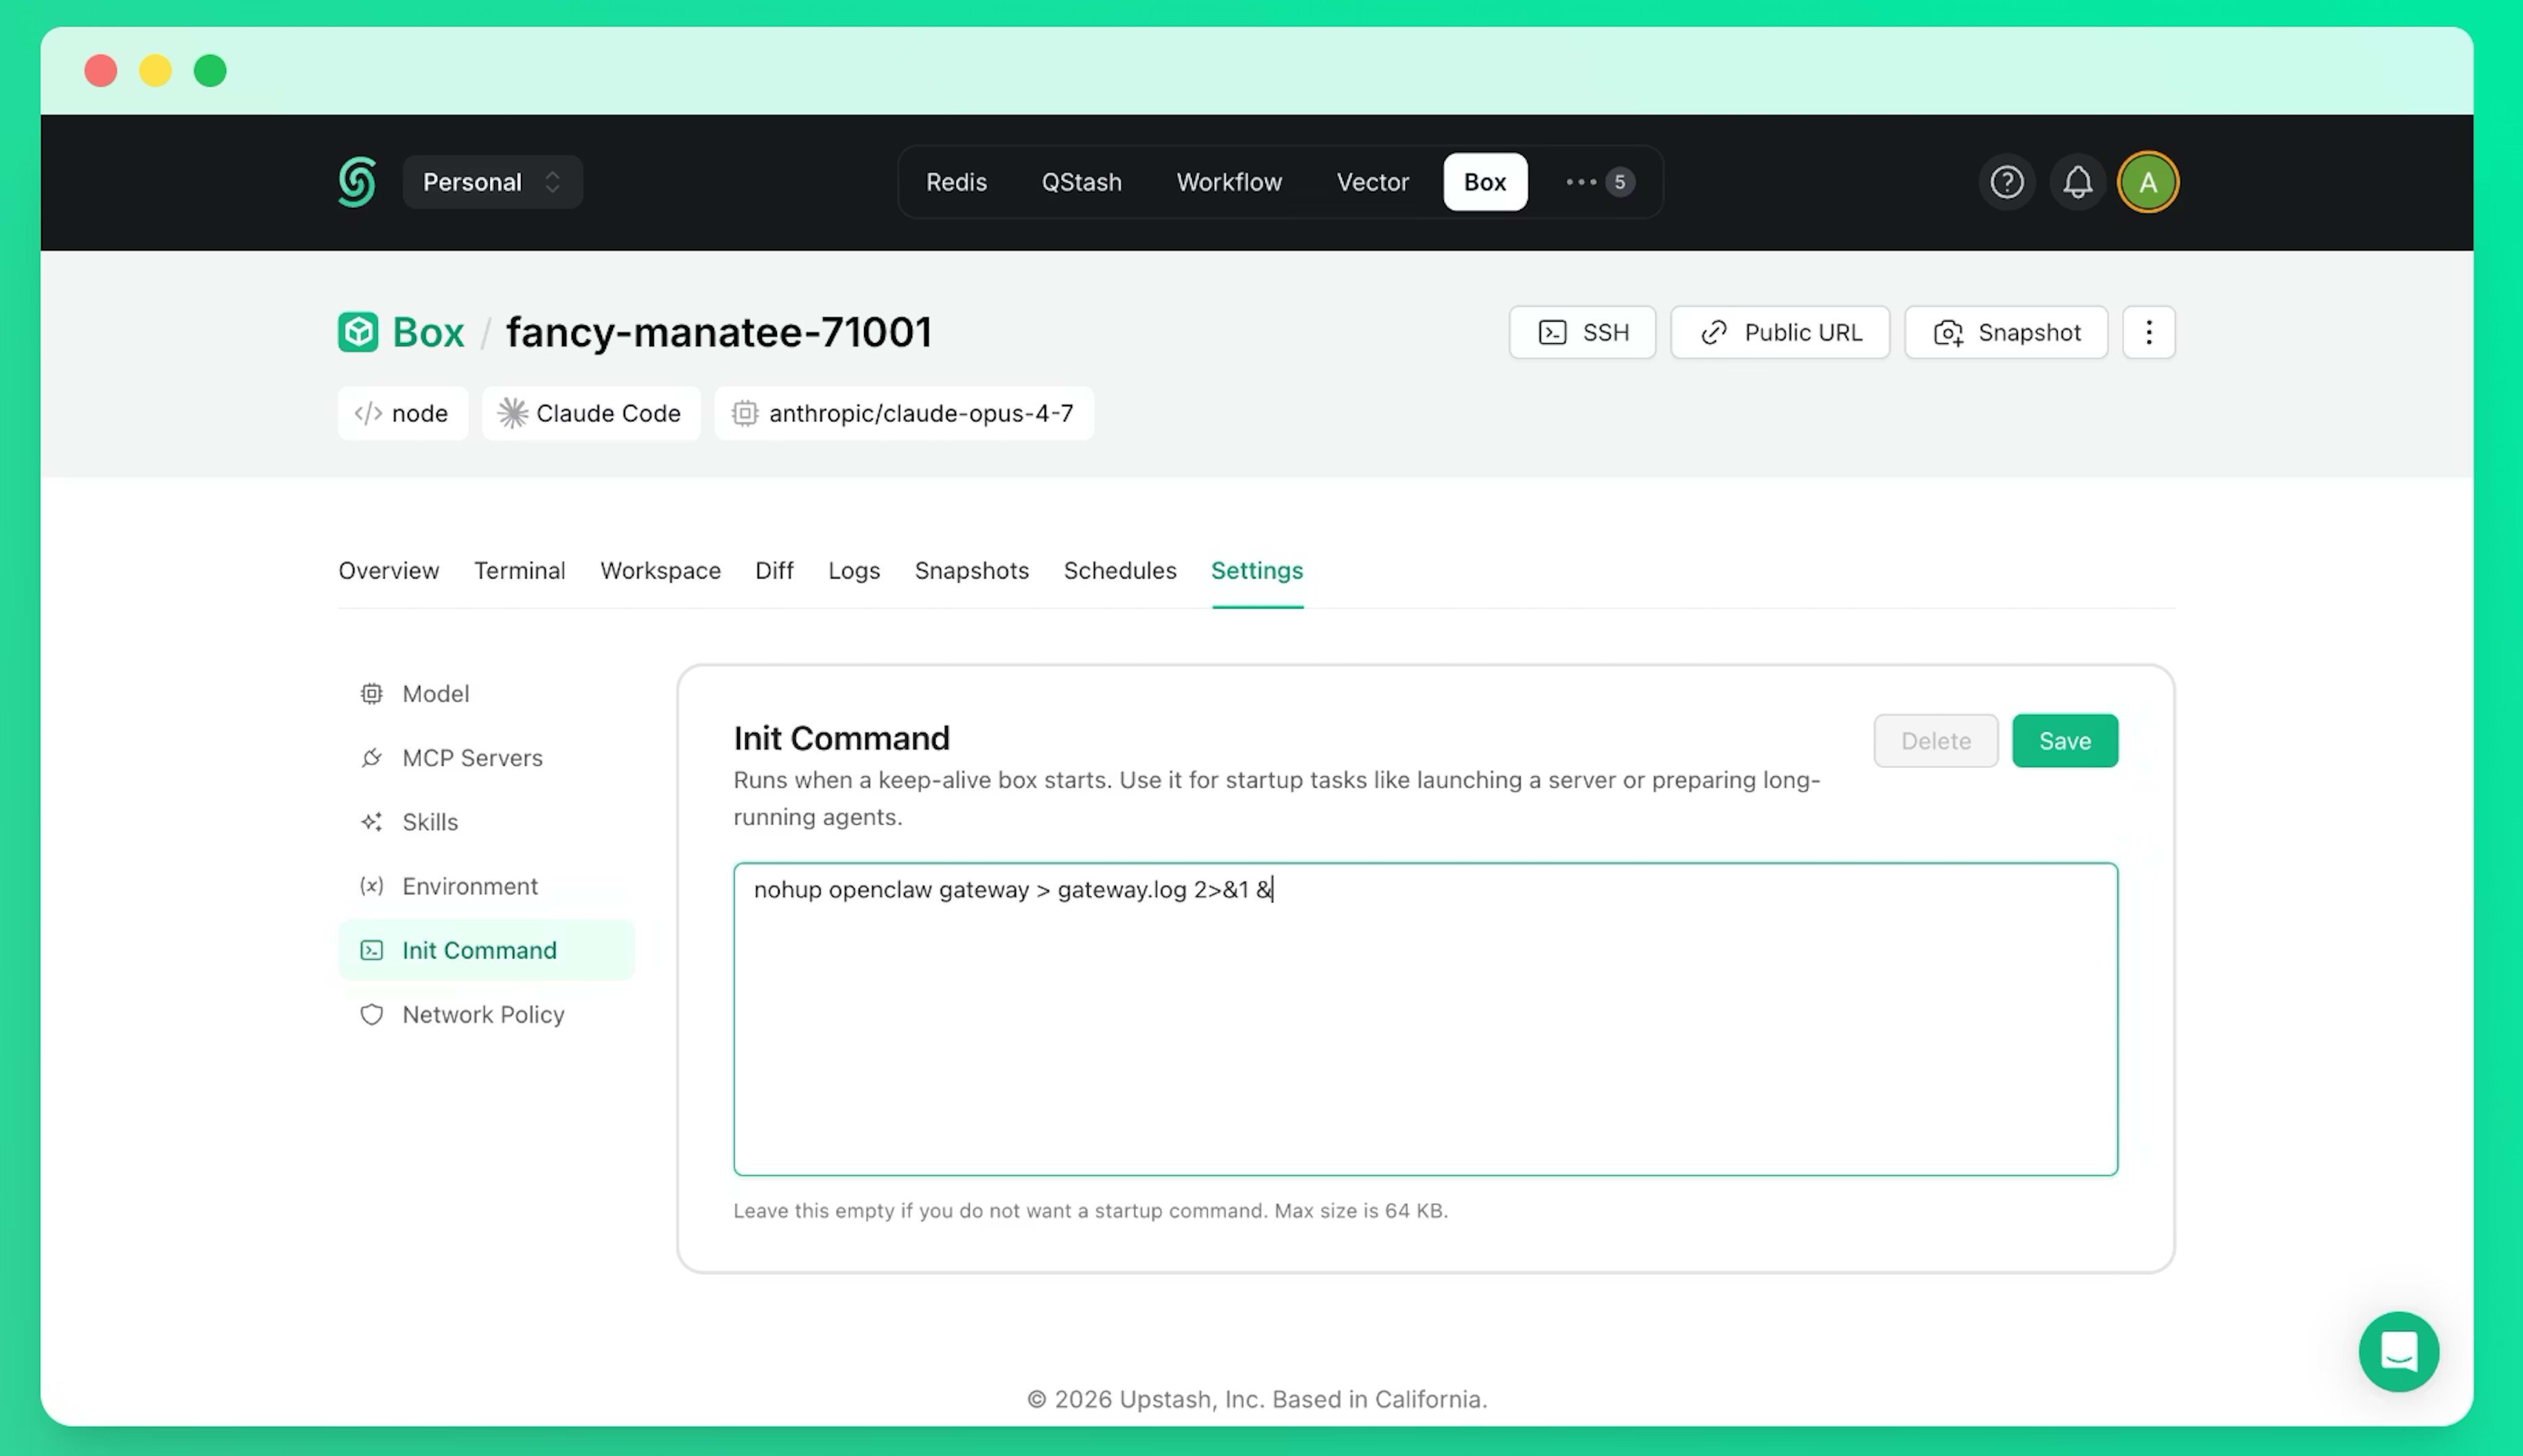Open the help question mark icon

coord(2006,182)
